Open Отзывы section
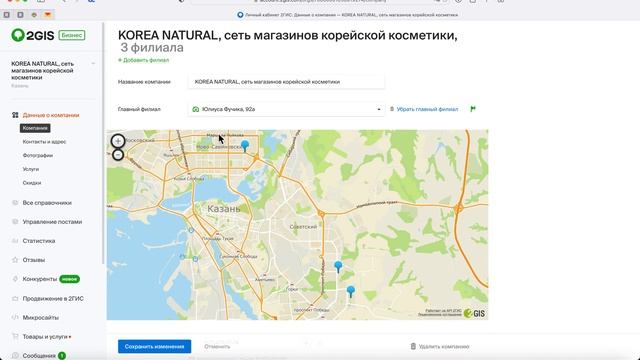 (x=33, y=260)
